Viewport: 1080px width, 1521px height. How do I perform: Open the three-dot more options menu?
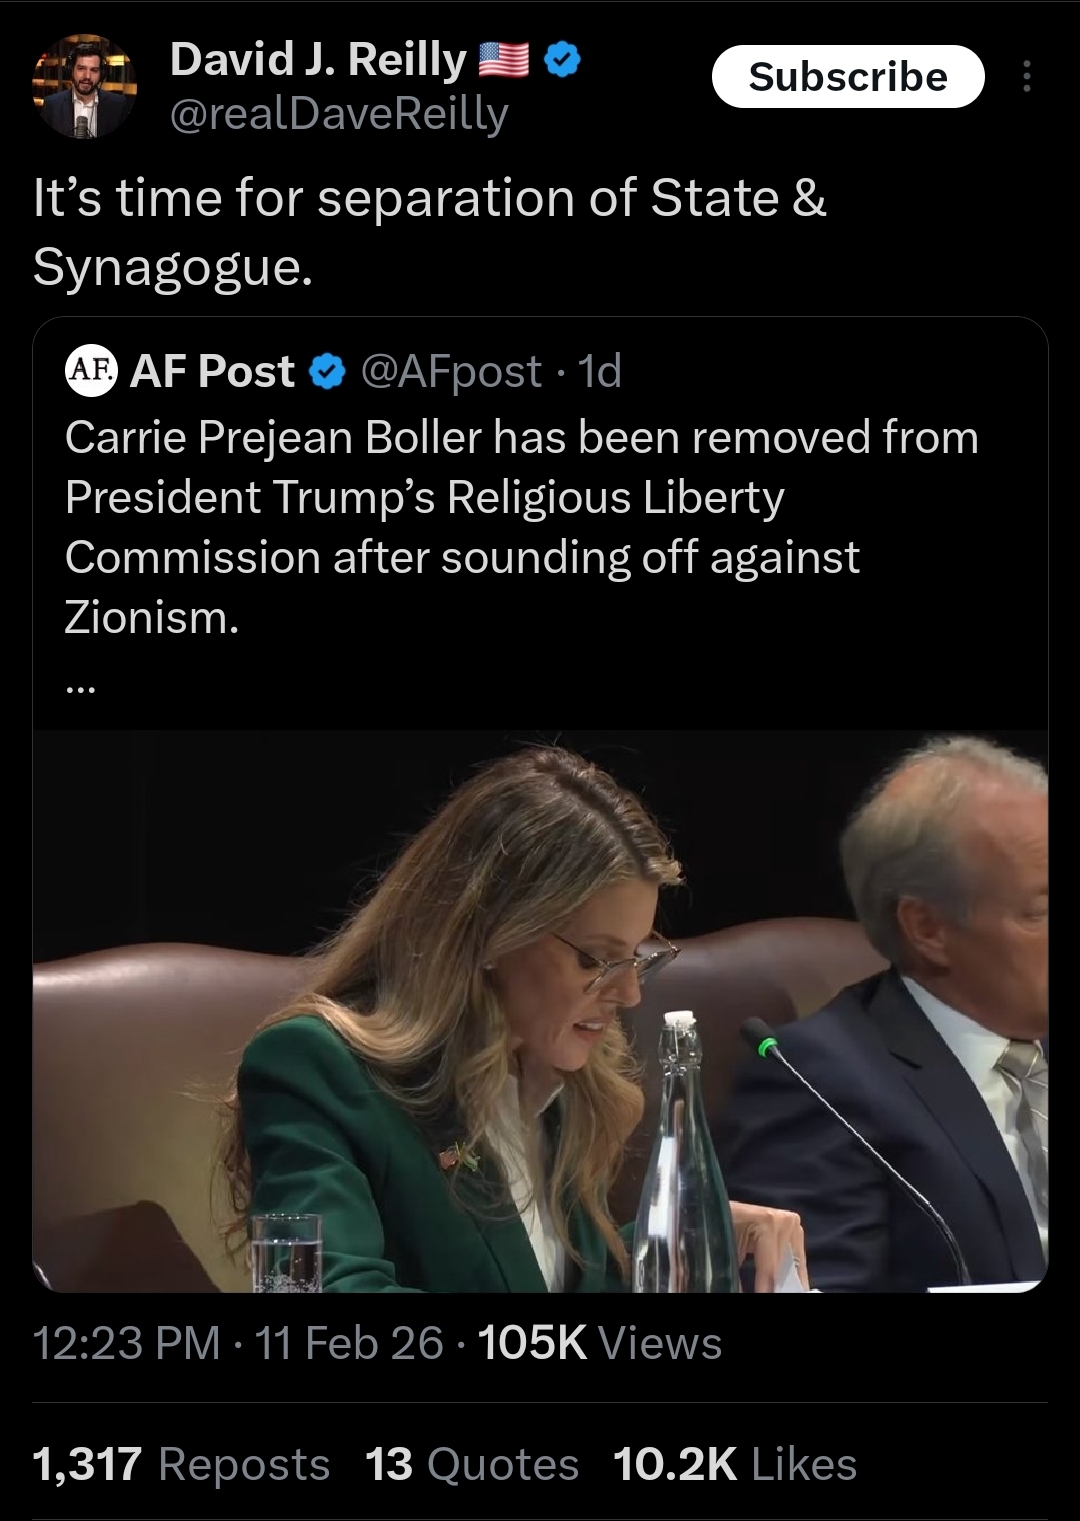[1026, 77]
